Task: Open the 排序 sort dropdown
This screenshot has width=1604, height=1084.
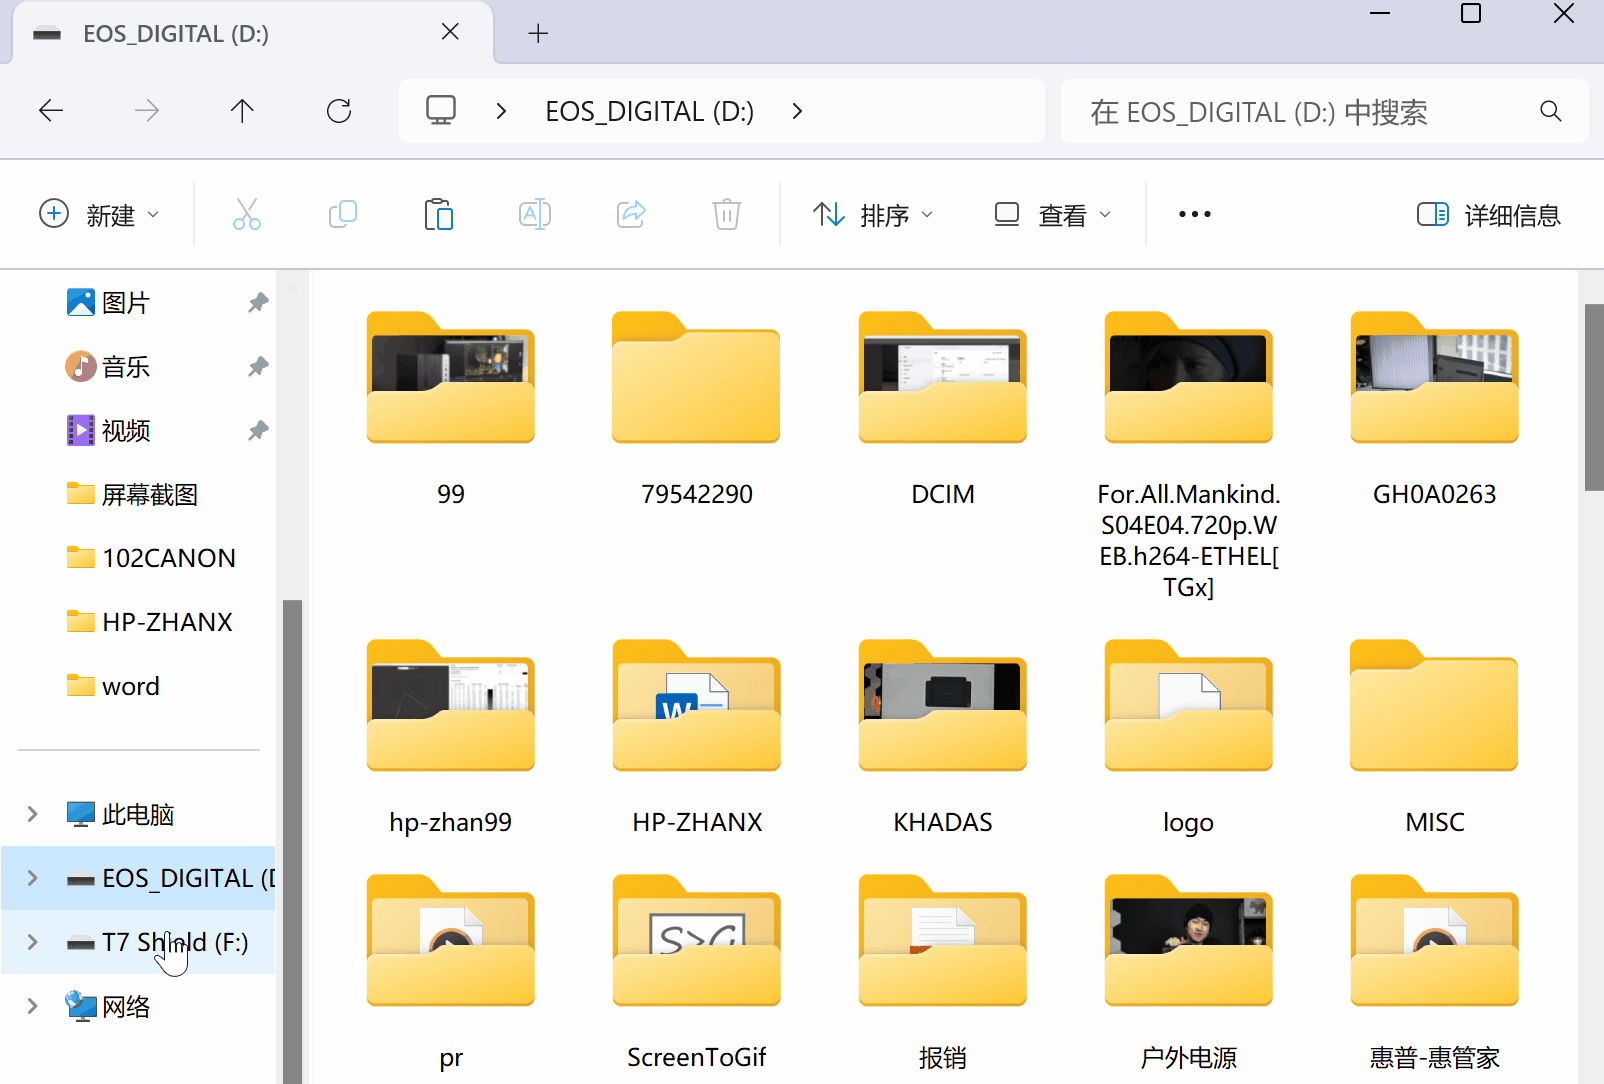Action: click(873, 214)
